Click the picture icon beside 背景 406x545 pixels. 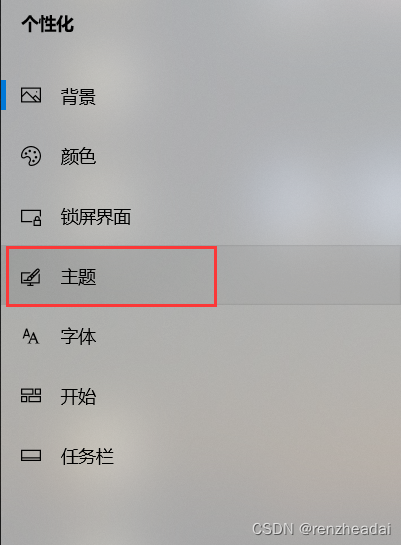point(31,95)
